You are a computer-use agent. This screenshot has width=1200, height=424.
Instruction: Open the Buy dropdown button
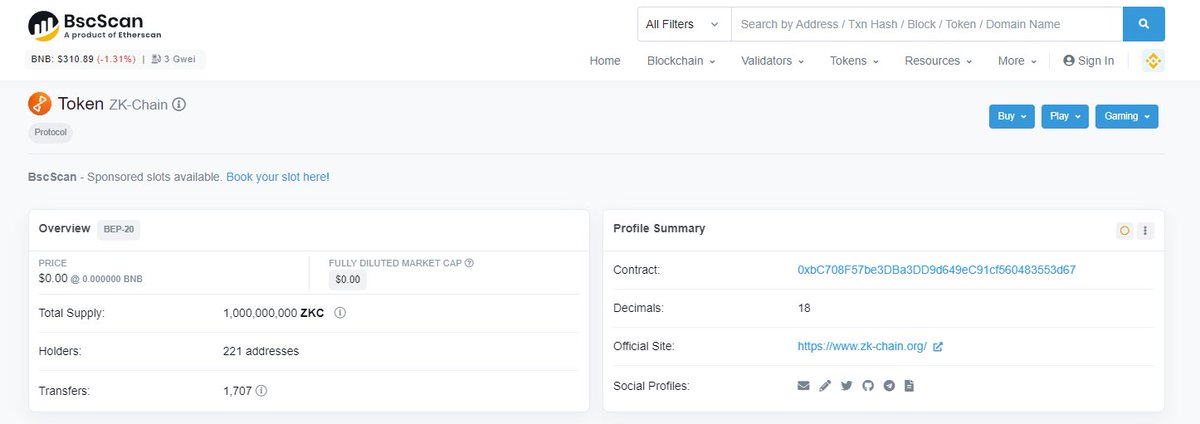pyautogui.click(x=1012, y=116)
